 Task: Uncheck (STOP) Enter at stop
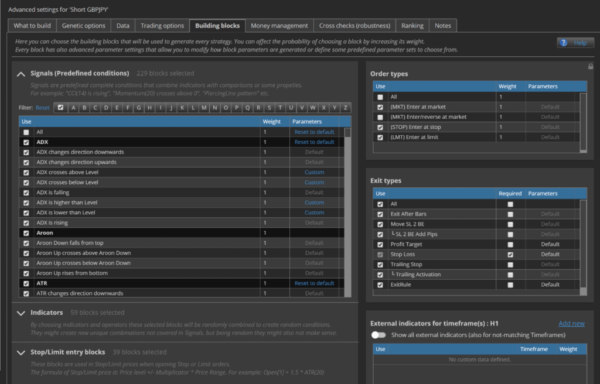(380, 127)
